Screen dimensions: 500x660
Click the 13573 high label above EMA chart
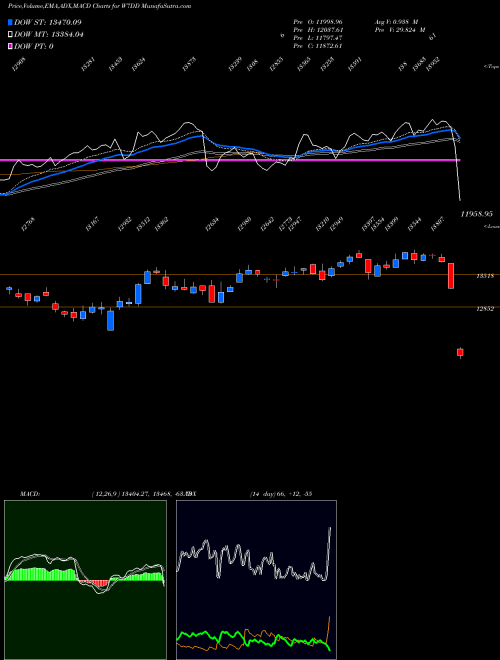coord(190,64)
